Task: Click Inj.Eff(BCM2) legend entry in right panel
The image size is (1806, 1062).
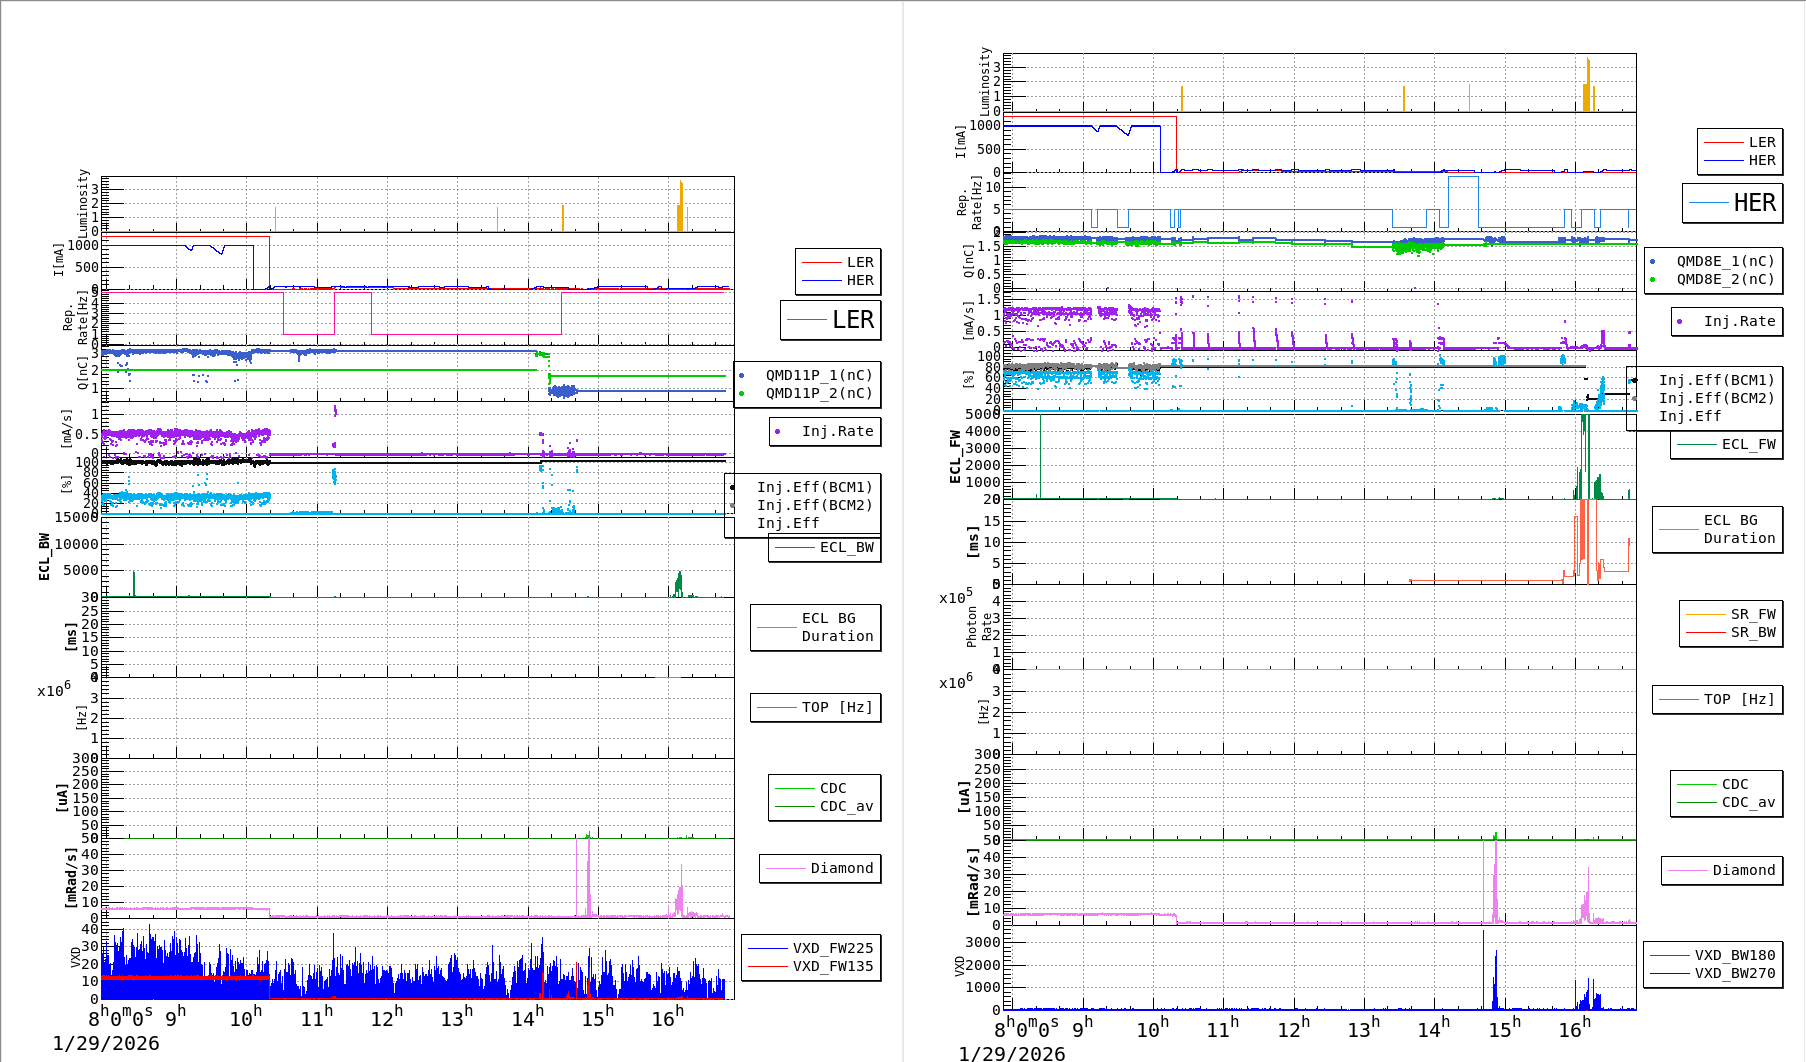Action: click(x=1716, y=398)
